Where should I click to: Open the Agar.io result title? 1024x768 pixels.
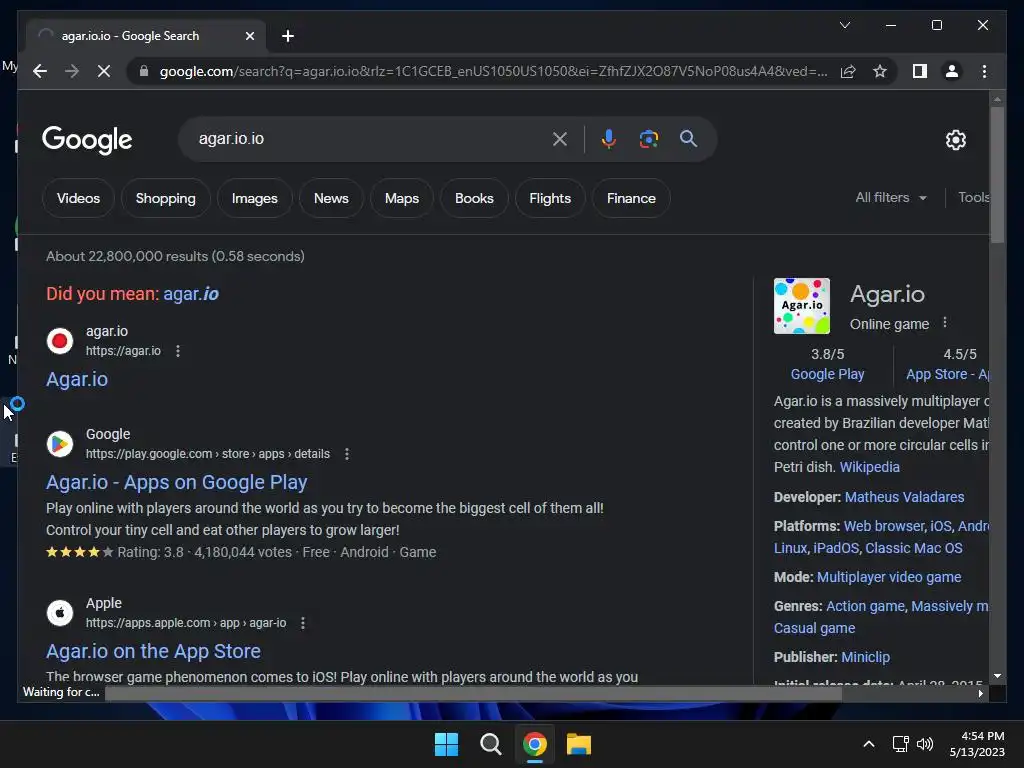pos(77,379)
